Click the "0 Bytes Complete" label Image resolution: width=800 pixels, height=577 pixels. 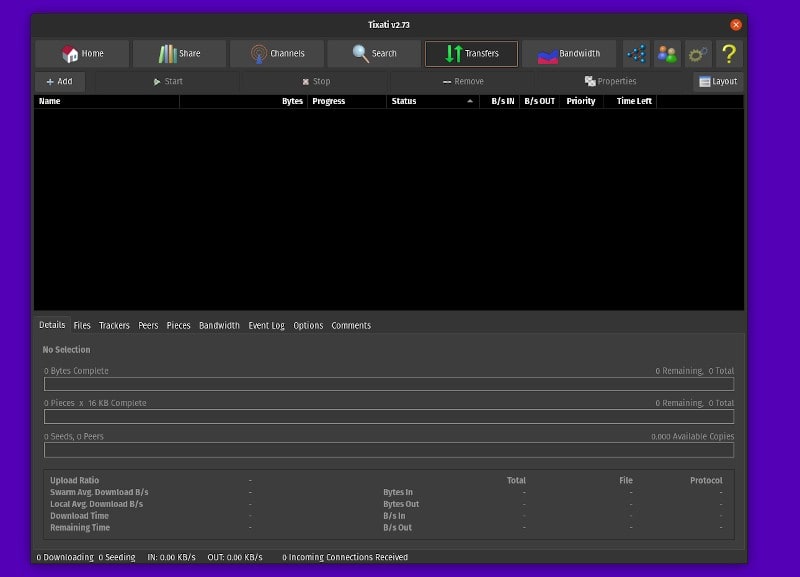point(76,371)
